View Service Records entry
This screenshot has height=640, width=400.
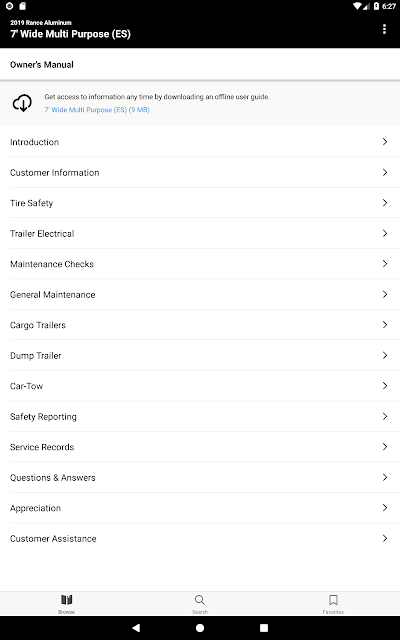coord(200,447)
